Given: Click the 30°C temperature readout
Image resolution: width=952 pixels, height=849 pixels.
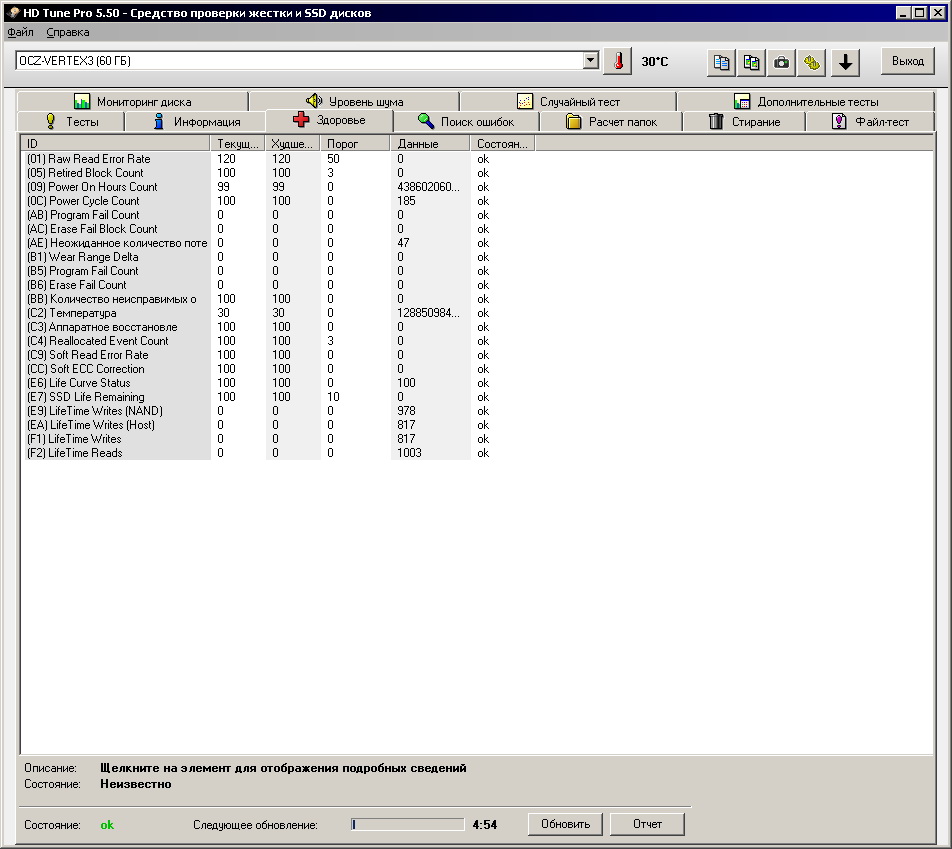Looking at the screenshot, I should click(654, 61).
